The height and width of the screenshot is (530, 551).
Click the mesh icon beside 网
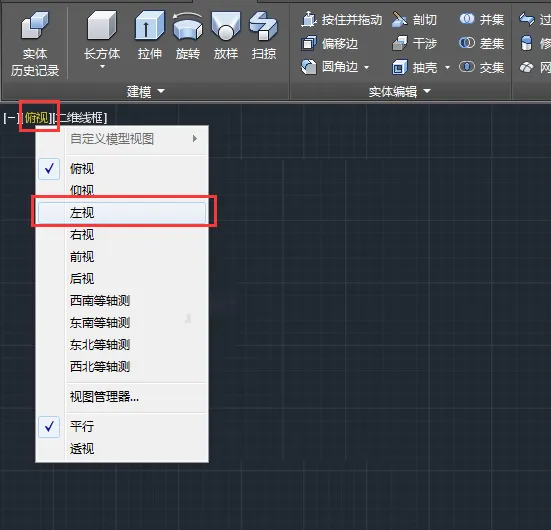coord(526,67)
